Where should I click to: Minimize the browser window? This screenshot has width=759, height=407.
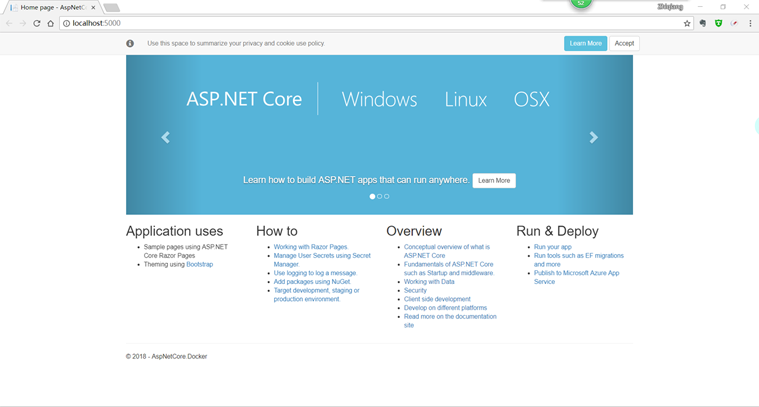(x=700, y=7)
